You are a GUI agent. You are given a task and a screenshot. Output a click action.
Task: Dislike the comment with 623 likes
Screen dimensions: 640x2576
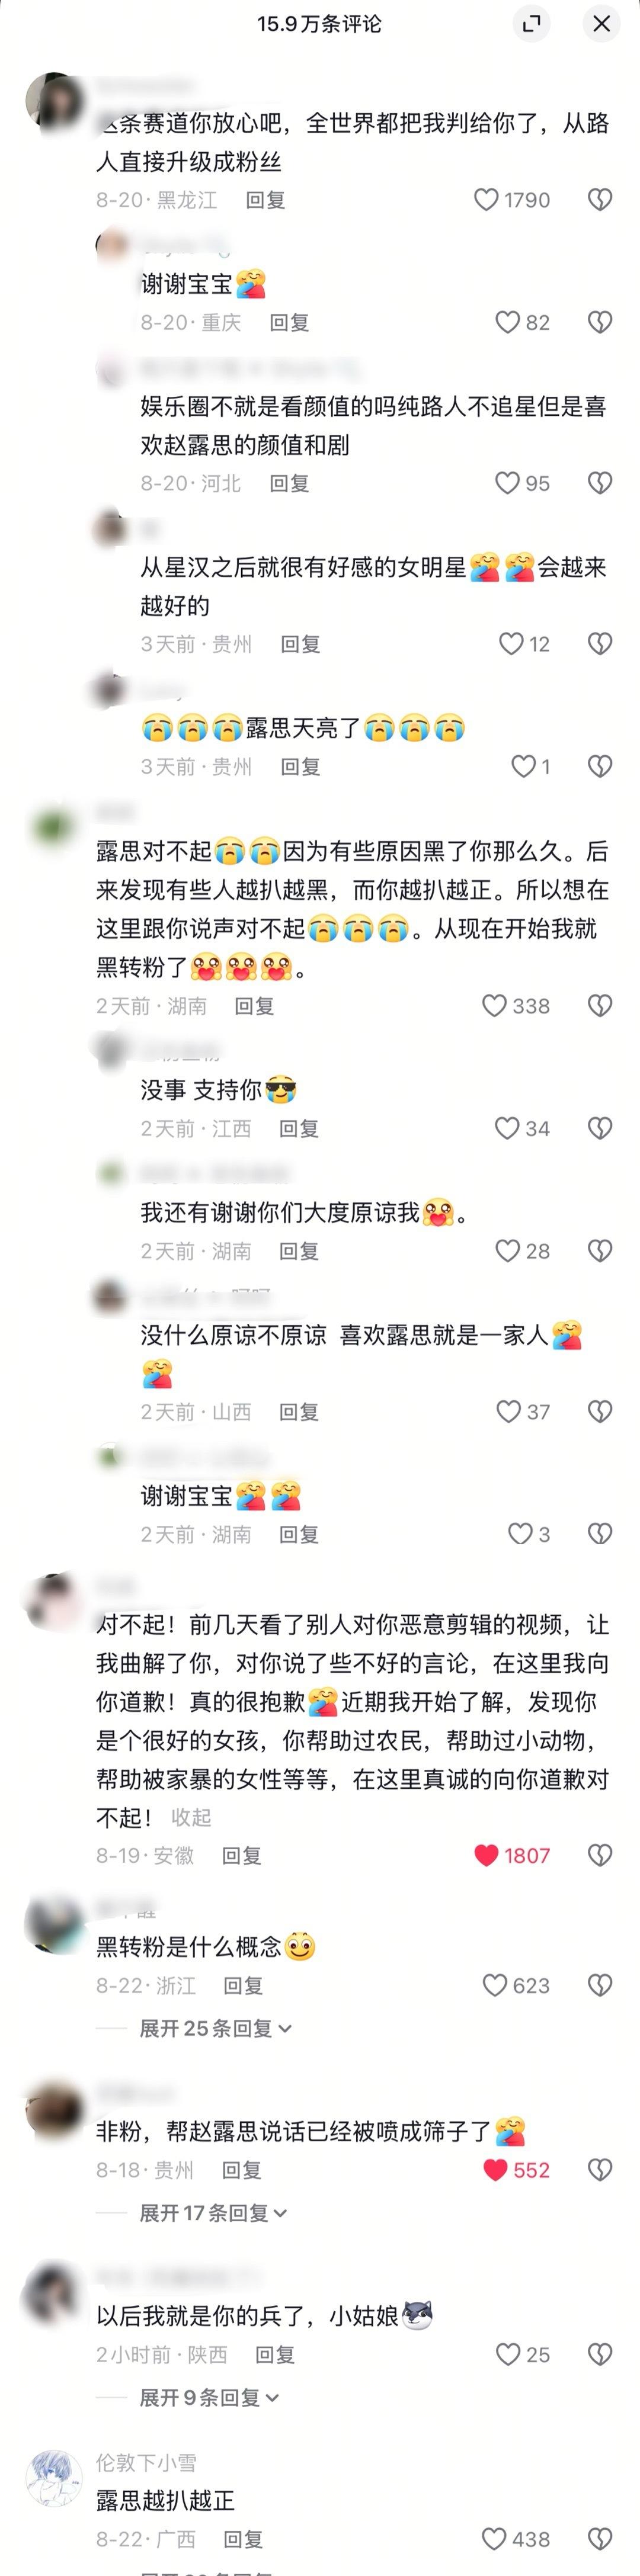tap(599, 1985)
